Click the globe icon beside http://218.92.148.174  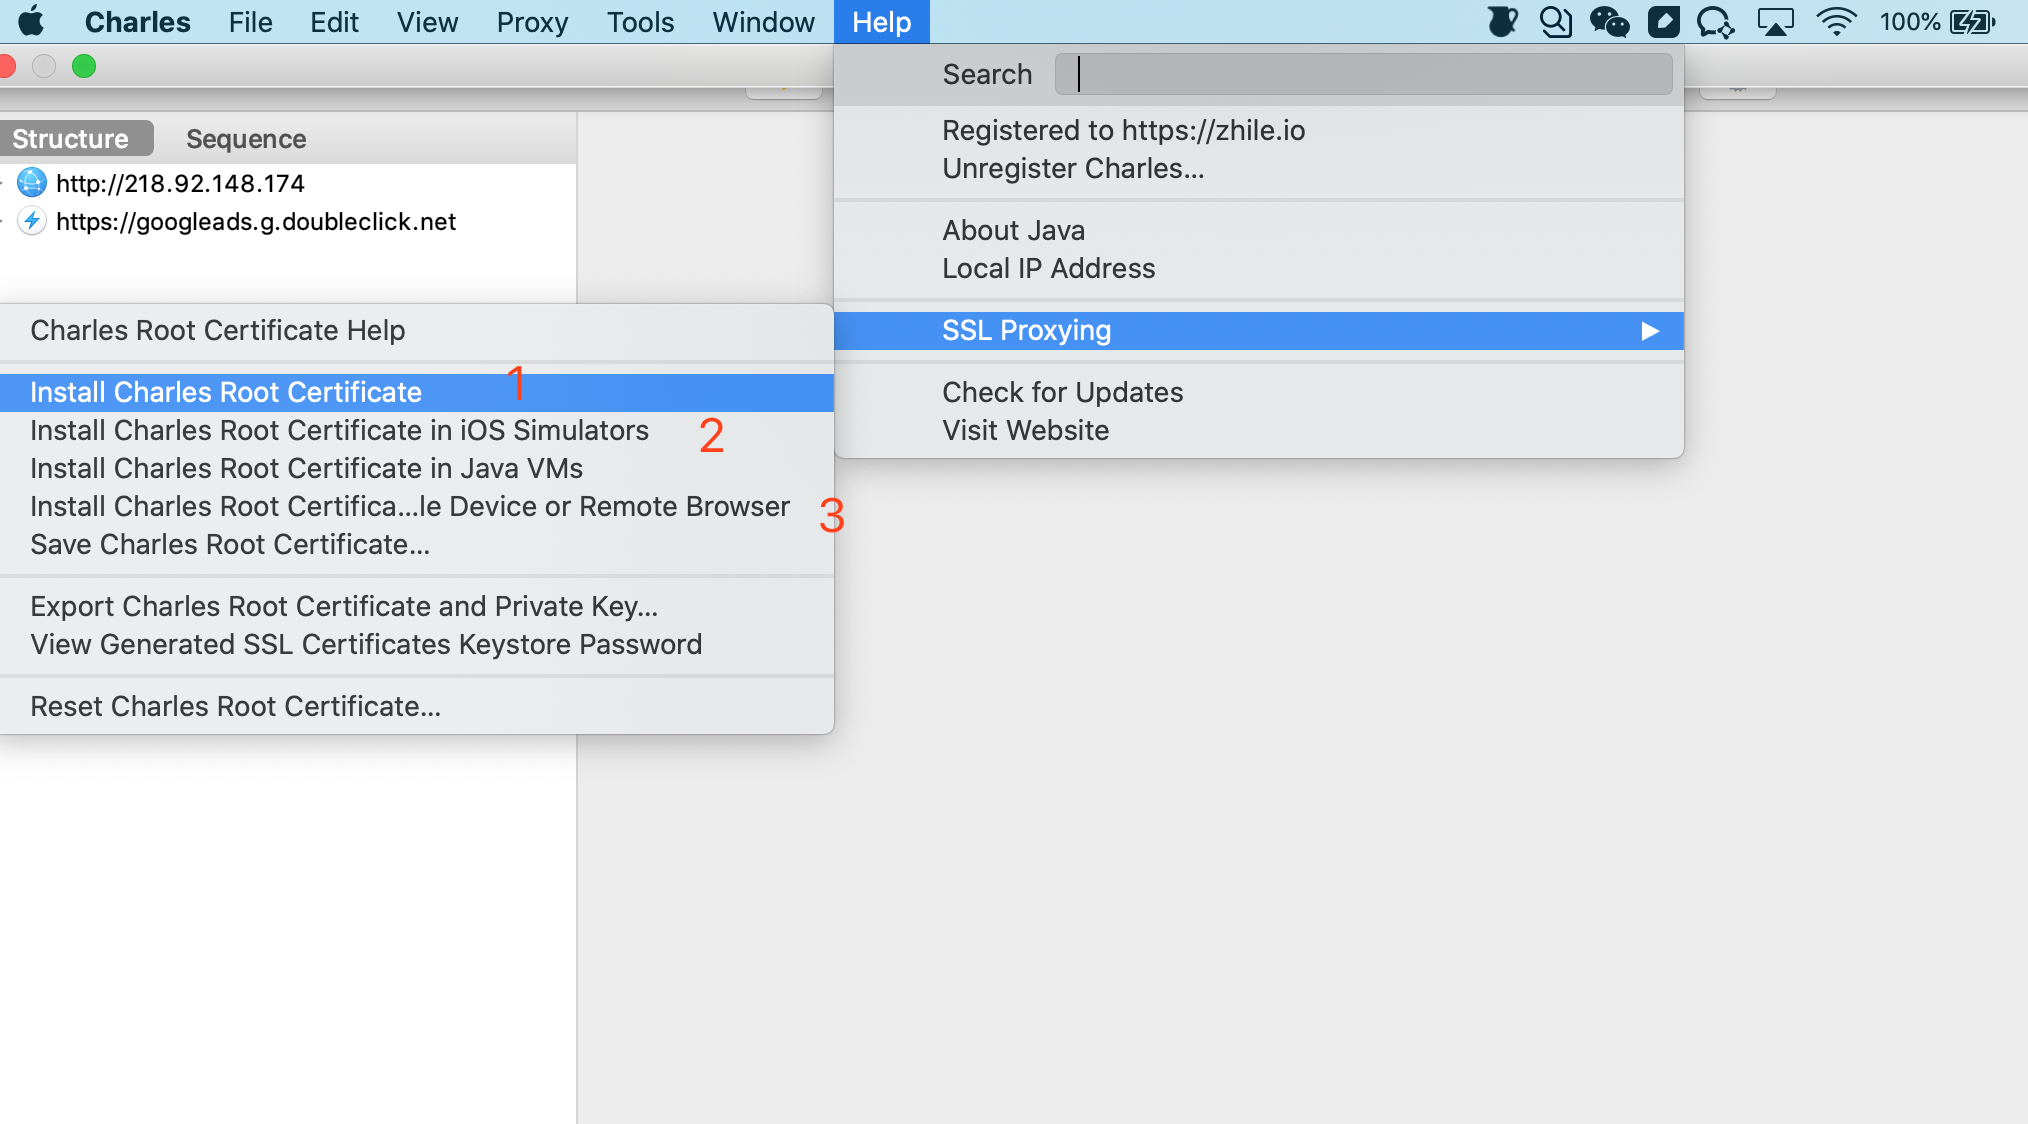coord(33,183)
